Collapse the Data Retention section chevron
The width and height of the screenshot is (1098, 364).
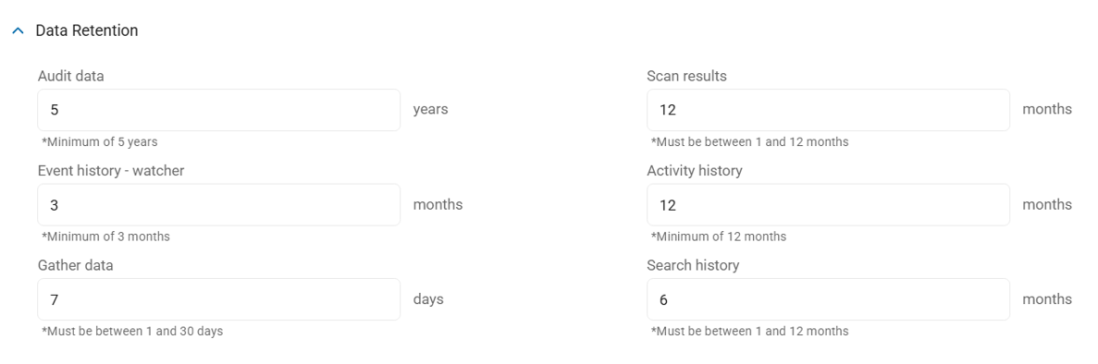coord(19,31)
